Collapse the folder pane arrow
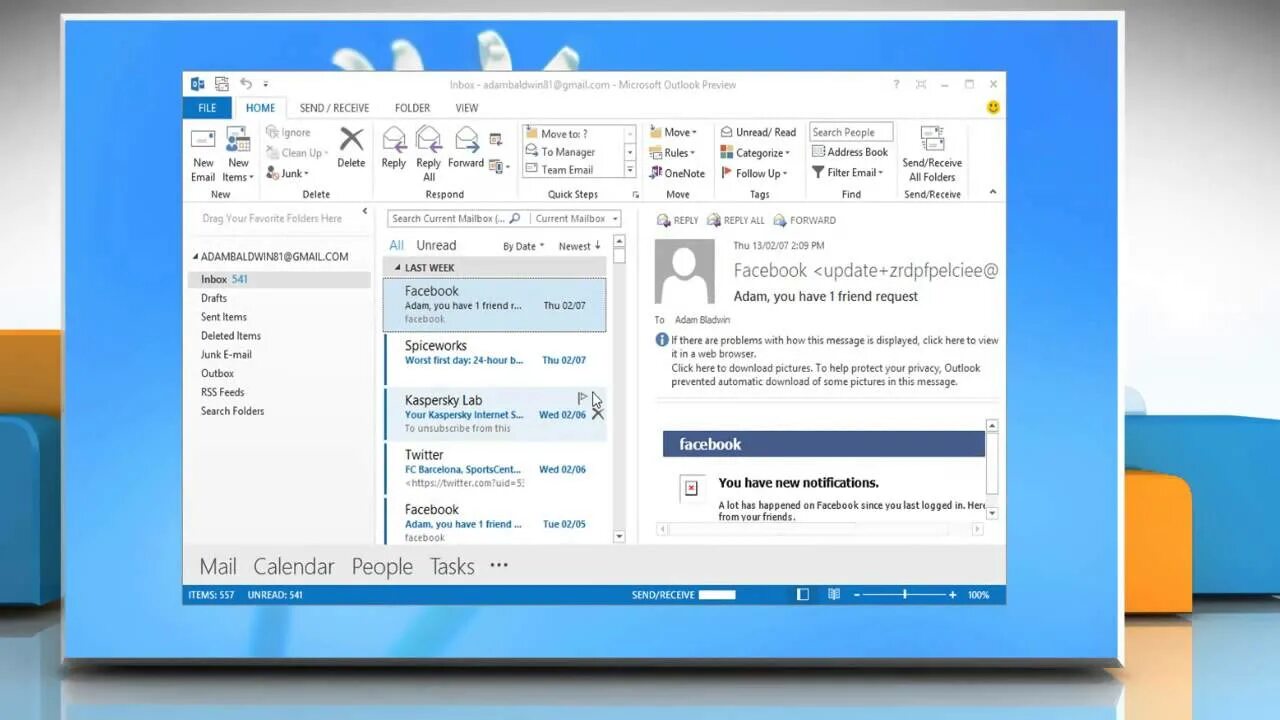 (365, 212)
